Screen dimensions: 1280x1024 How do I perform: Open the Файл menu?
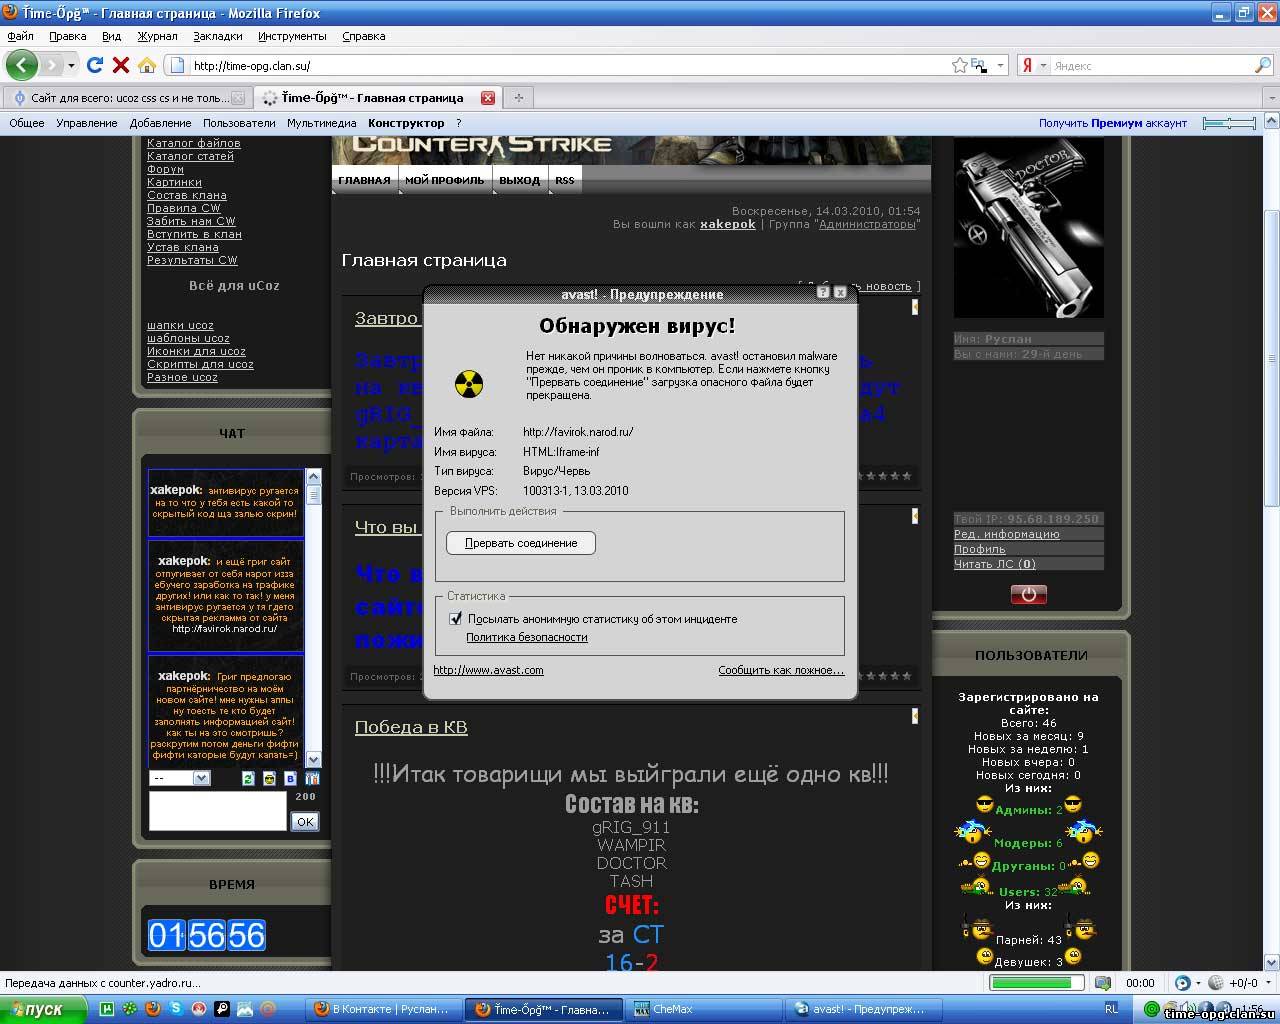[21, 36]
